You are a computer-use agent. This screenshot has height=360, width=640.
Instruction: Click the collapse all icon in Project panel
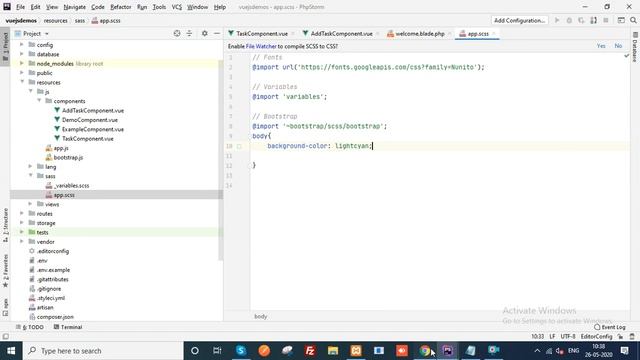point(189,33)
